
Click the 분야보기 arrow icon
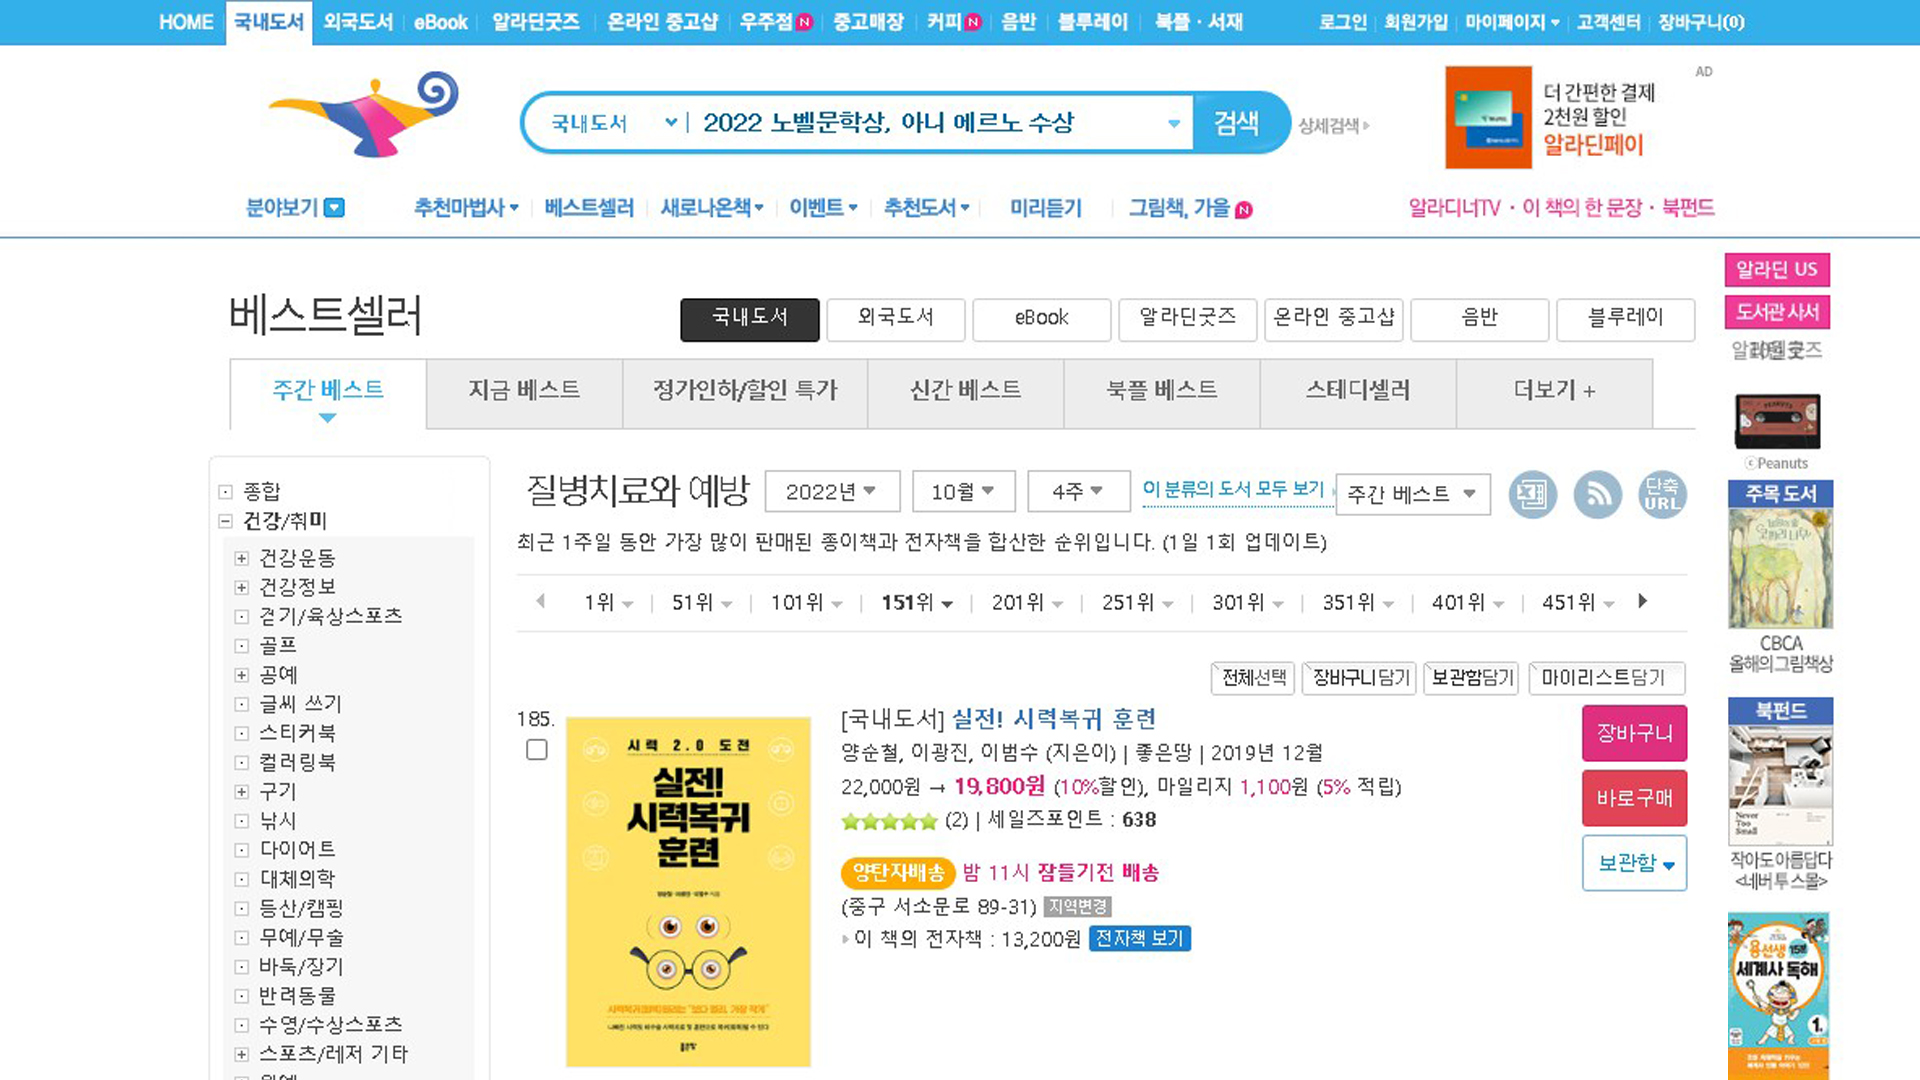[x=335, y=208]
